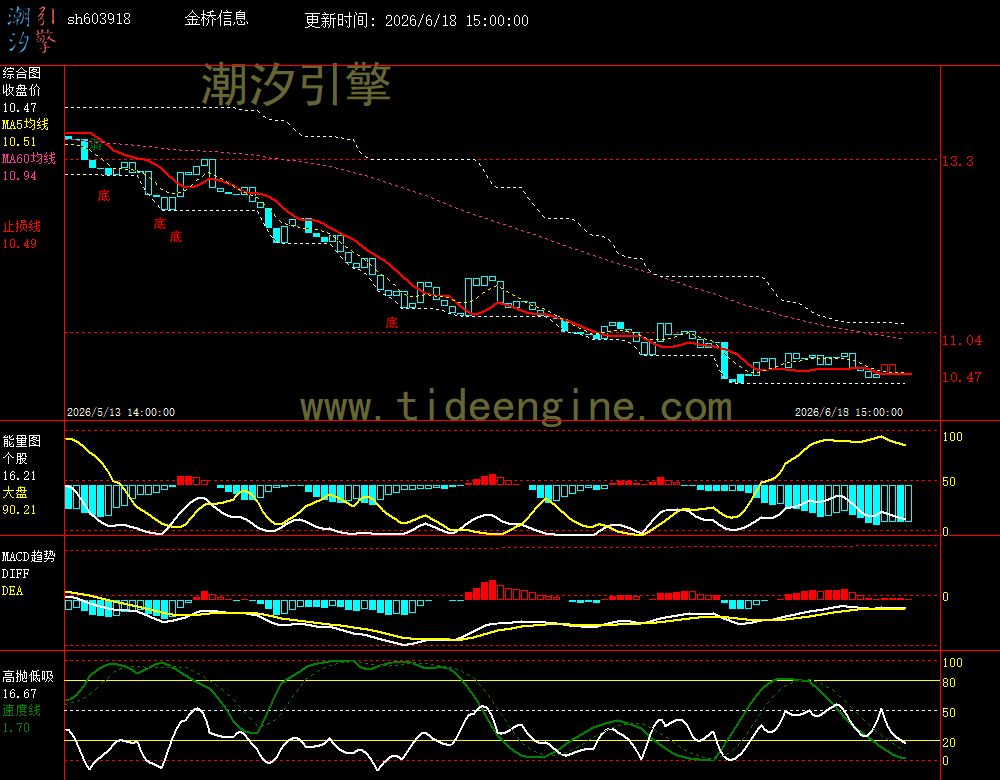This screenshot has width=1000, height=780.
Task: Click the 11.04 price axis label
Action: point(962,340)
